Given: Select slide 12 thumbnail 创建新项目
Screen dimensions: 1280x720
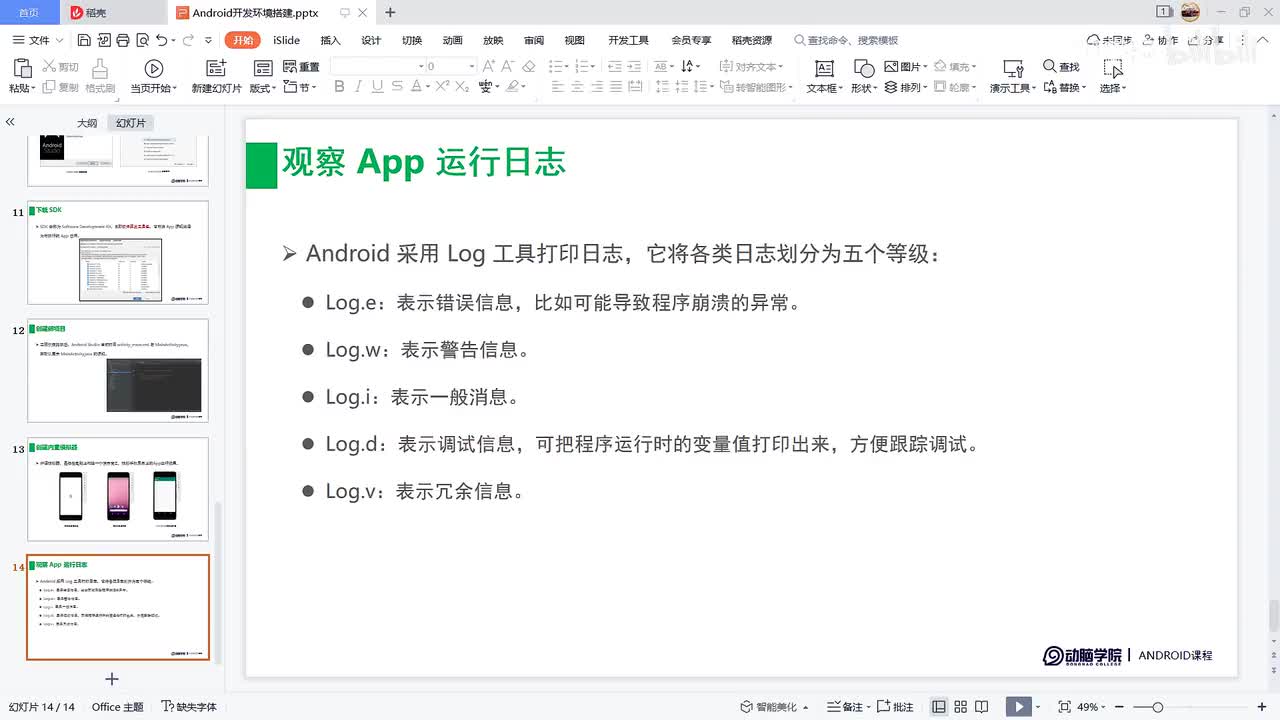Looking at the screenshot, I should point(118,371).
